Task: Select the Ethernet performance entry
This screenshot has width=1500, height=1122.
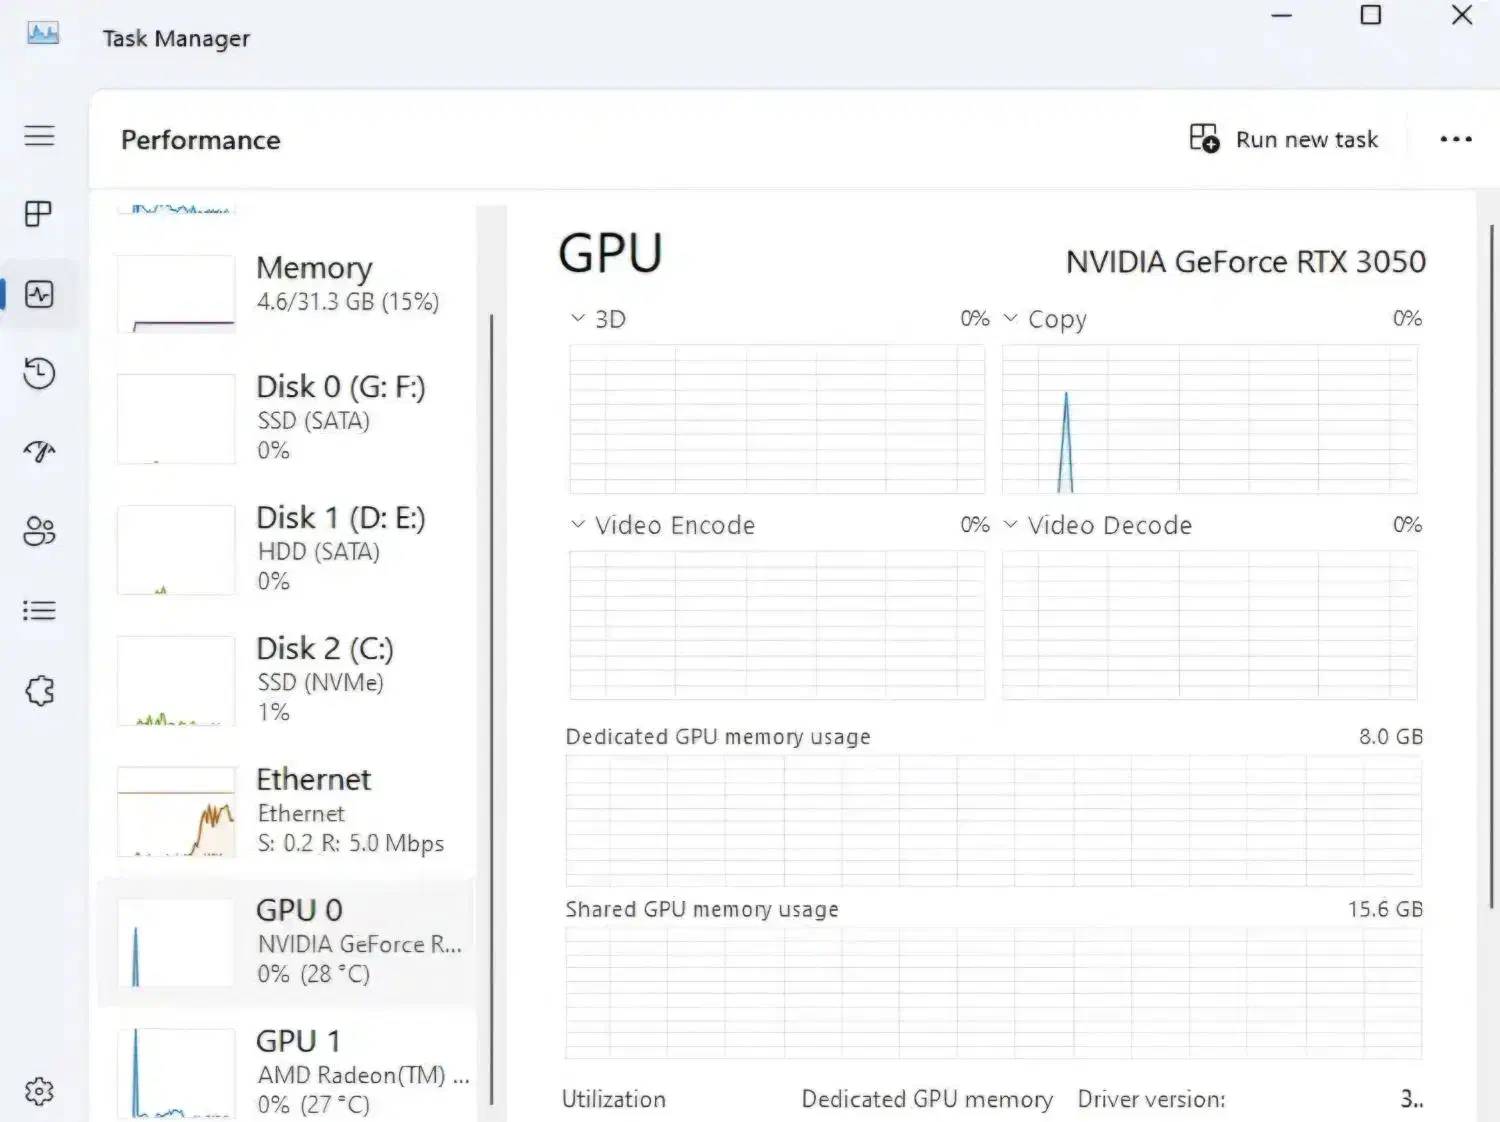Action: pos(290,811)
